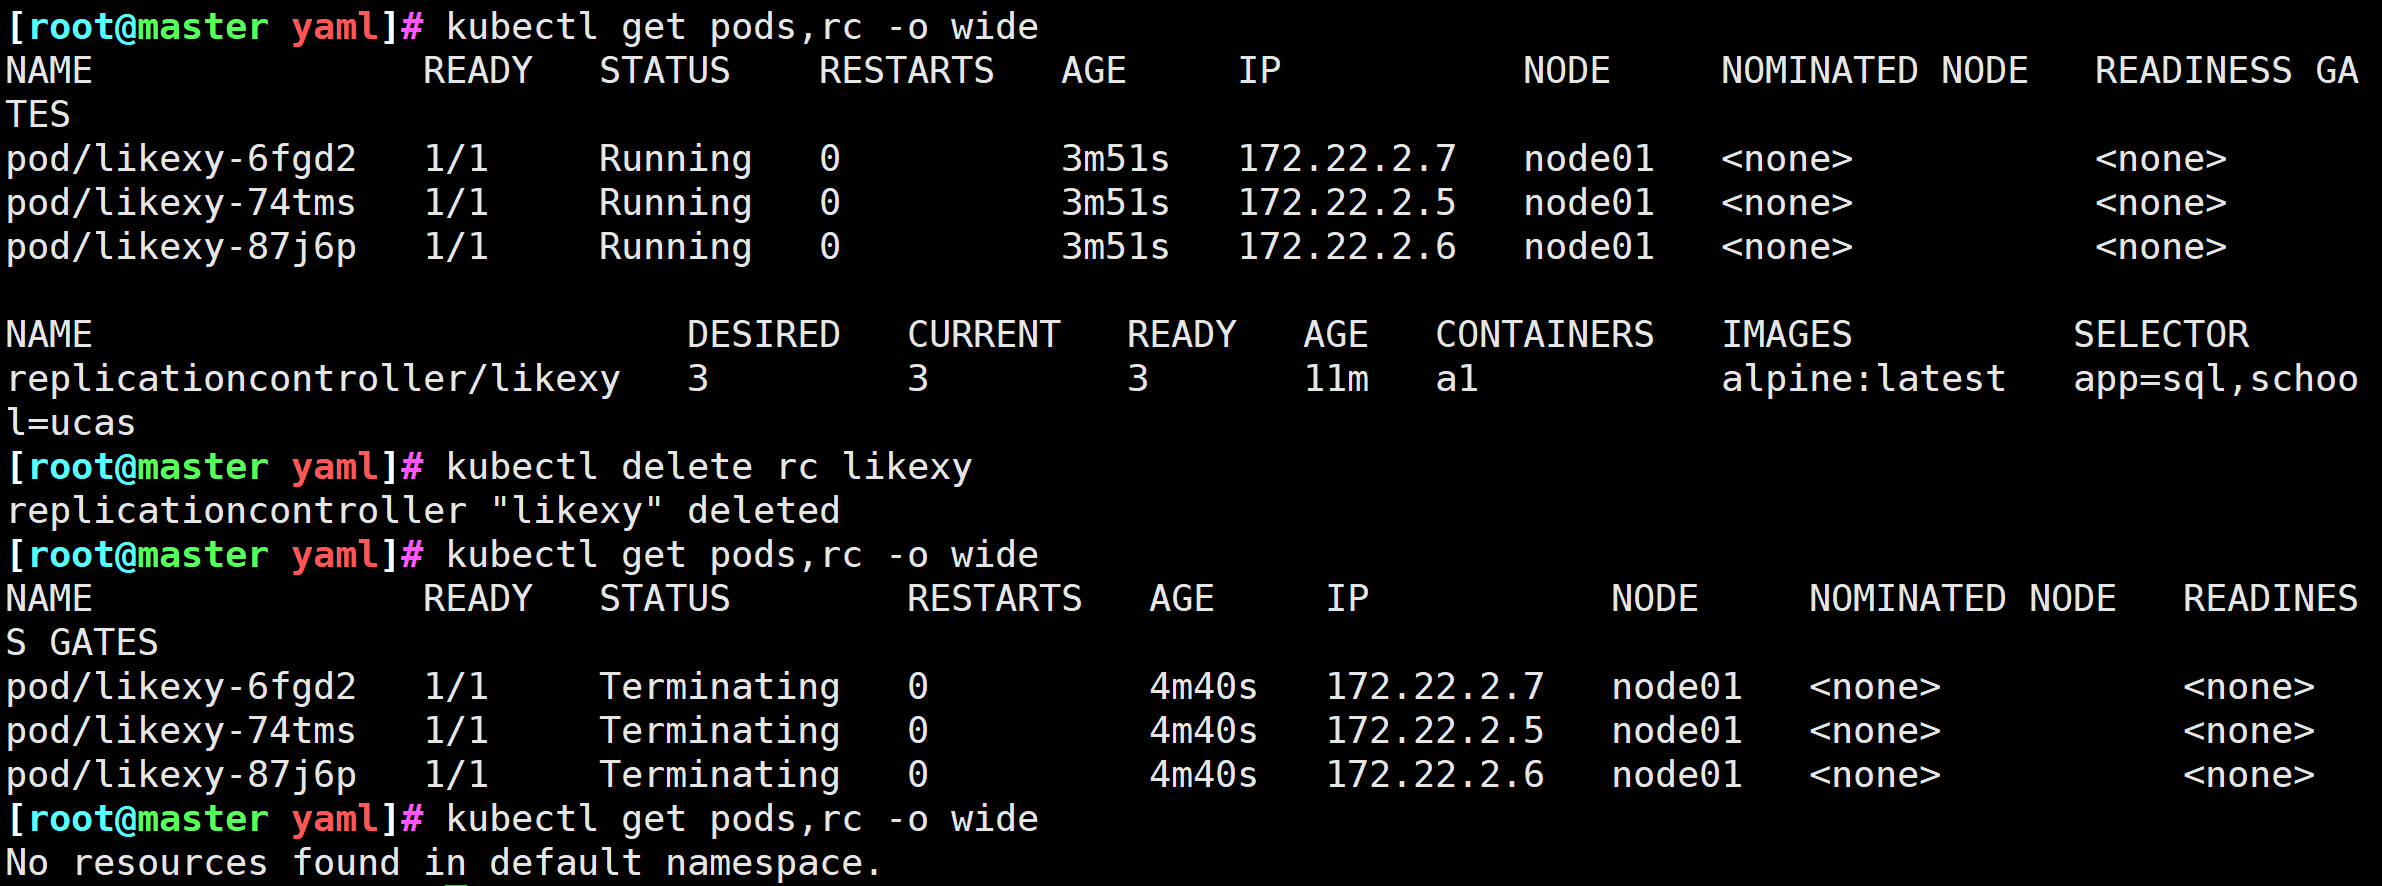Click the "READINESS GA" header in first table
This screenshot has height=886, width=2382.
click(x=2226, y=71)
